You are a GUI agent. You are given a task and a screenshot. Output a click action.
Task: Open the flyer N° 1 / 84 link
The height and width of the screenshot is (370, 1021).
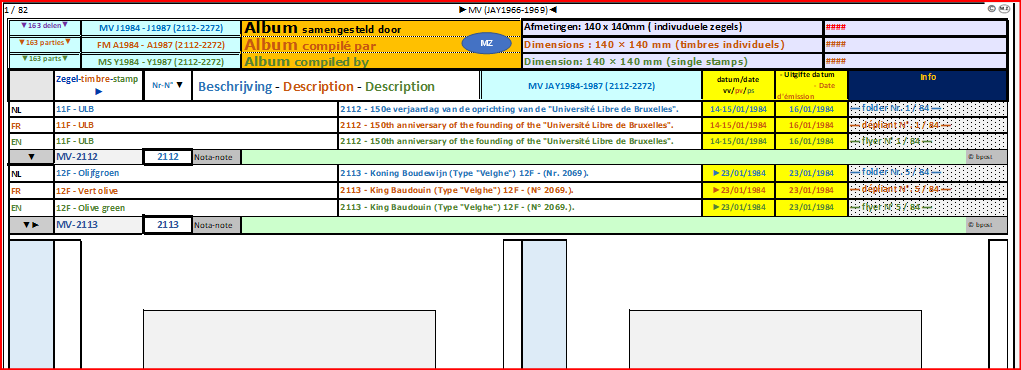tap(890, 141)
